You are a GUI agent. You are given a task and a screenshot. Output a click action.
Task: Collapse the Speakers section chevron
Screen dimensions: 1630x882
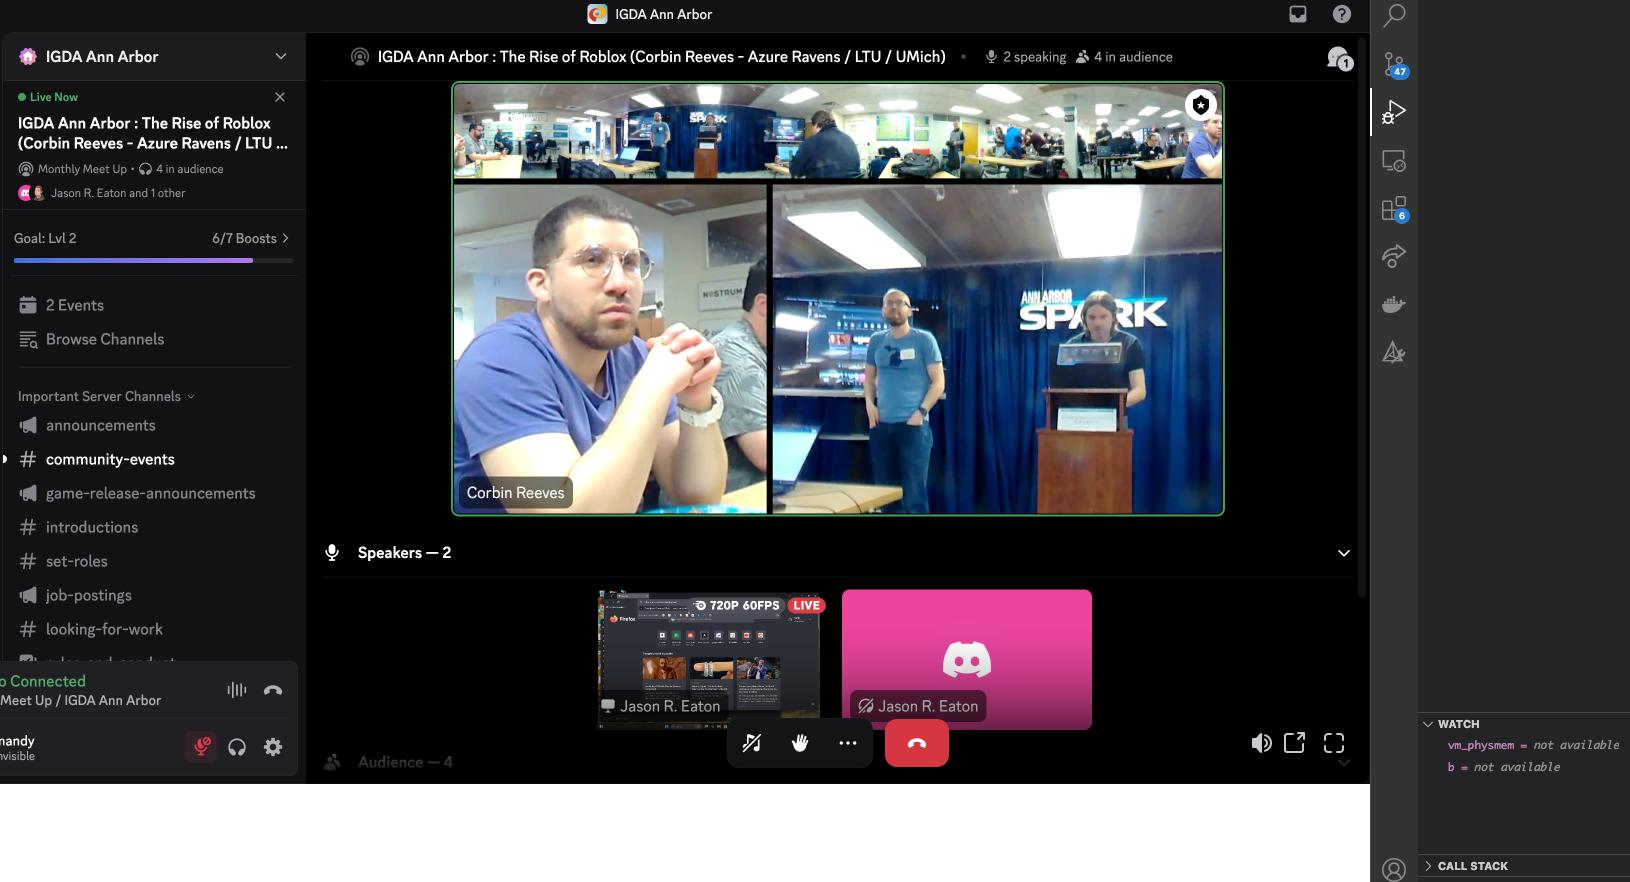[x=1344, y=553]
